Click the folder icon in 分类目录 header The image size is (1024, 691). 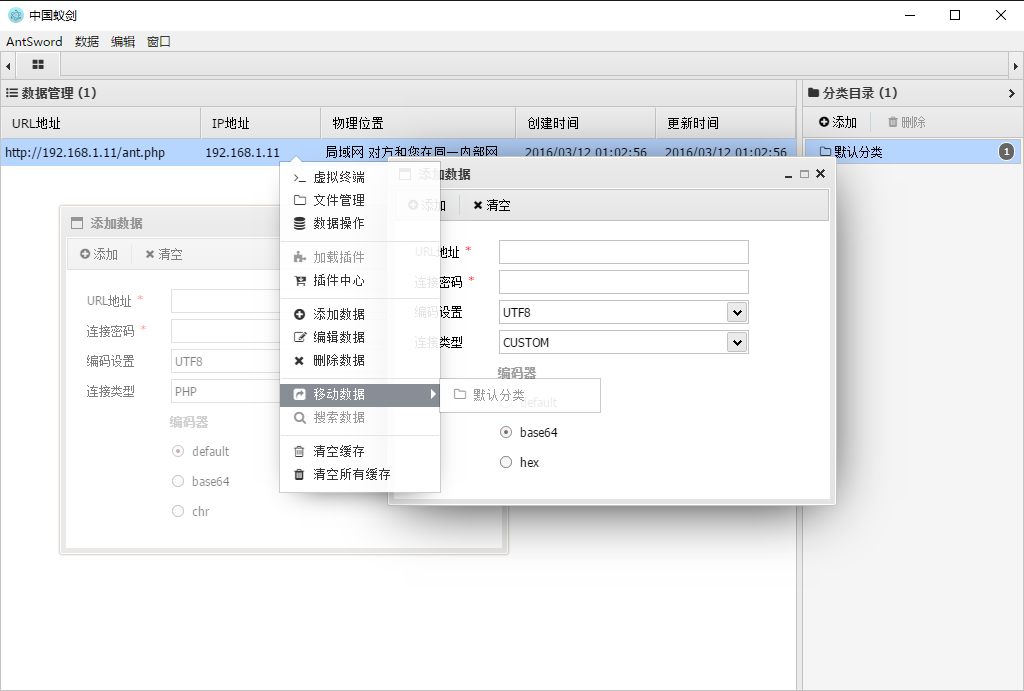click(814, 93)
